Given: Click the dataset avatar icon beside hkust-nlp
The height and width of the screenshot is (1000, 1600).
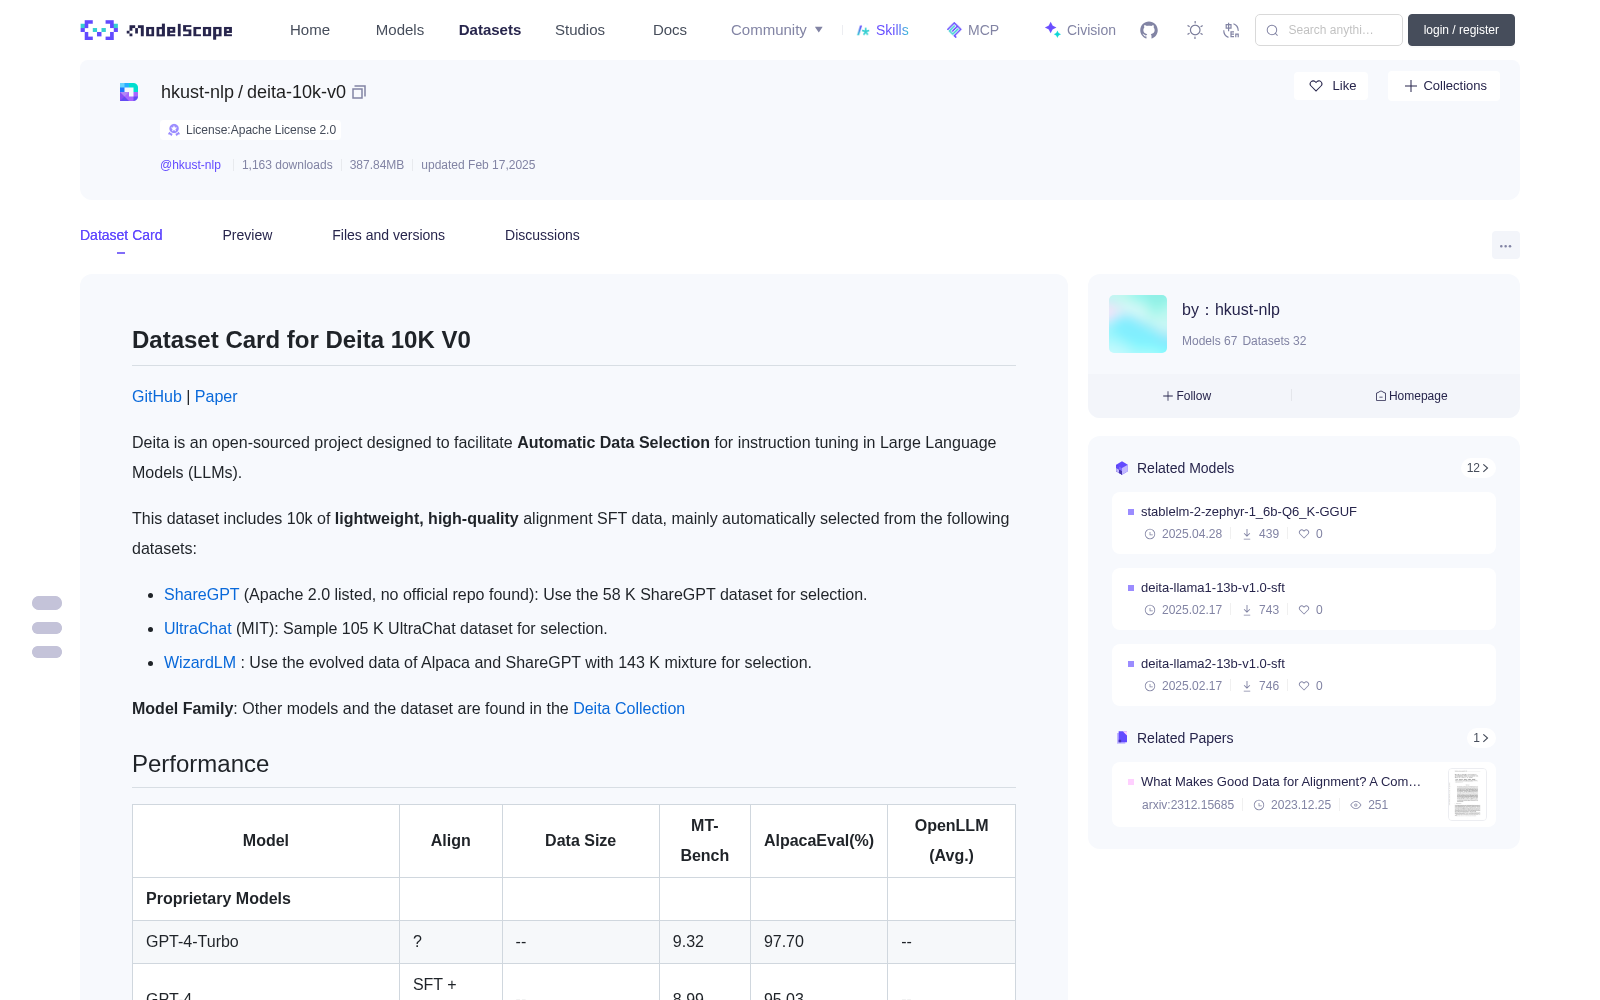Looking at the screenshot, I should pos(129,92).
